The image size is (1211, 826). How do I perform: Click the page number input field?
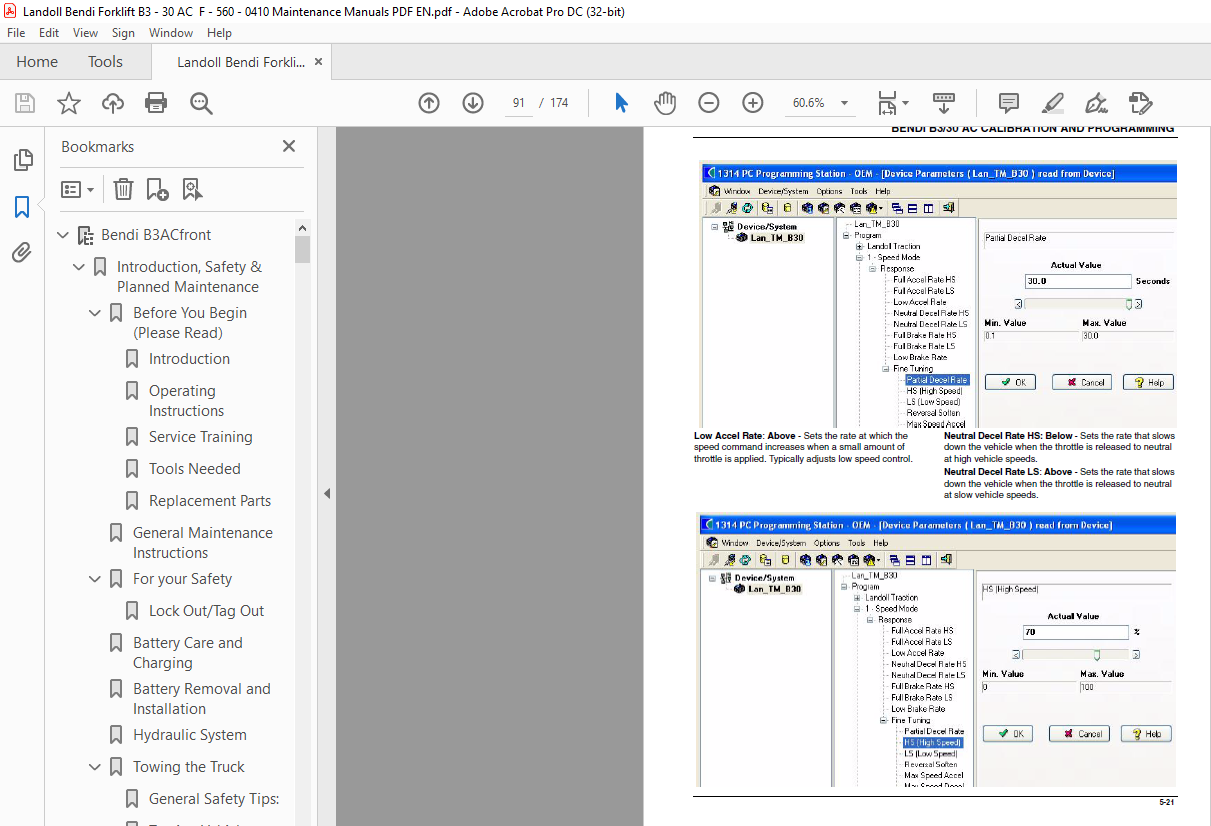[x=518, y=103]
